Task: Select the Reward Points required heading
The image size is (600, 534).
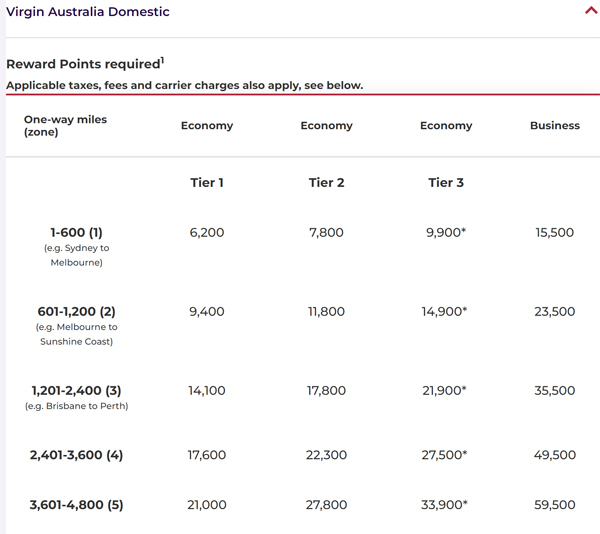Action: point(85,63)
